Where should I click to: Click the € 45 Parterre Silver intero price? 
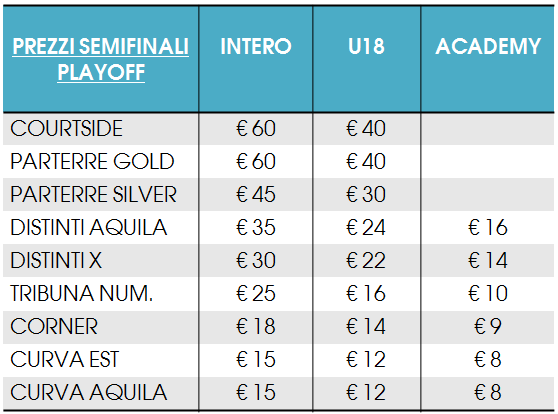click(x=256, y=194)
